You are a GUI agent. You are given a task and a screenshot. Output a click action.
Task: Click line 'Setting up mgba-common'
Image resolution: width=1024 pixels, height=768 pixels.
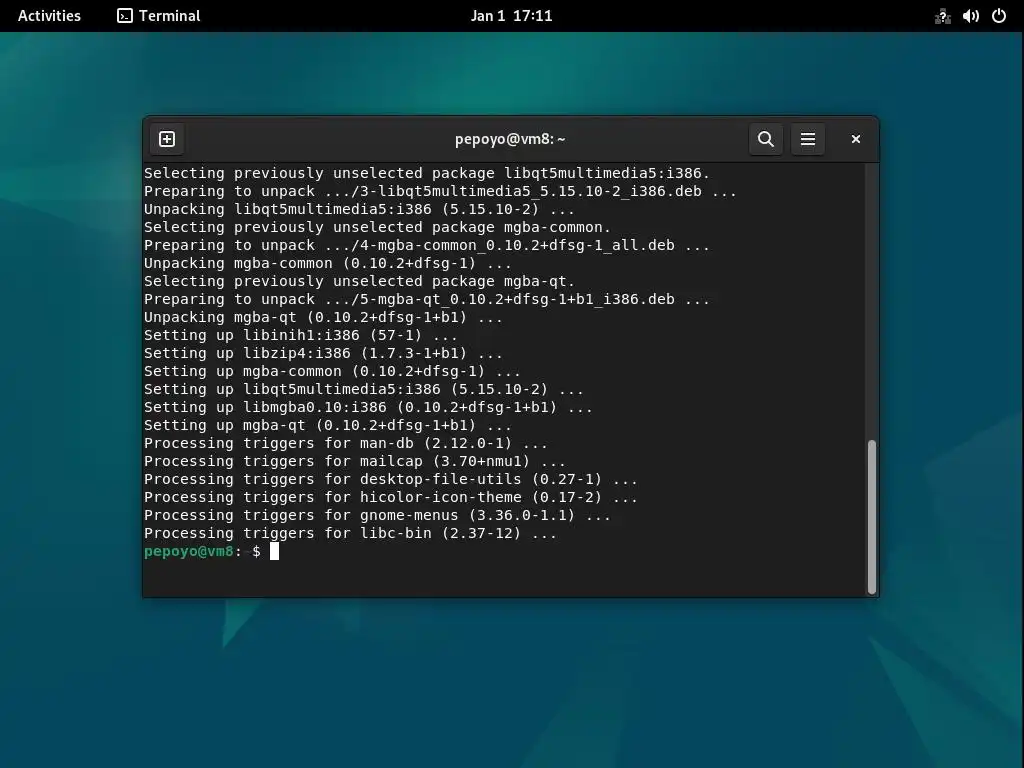coord(332,371)
